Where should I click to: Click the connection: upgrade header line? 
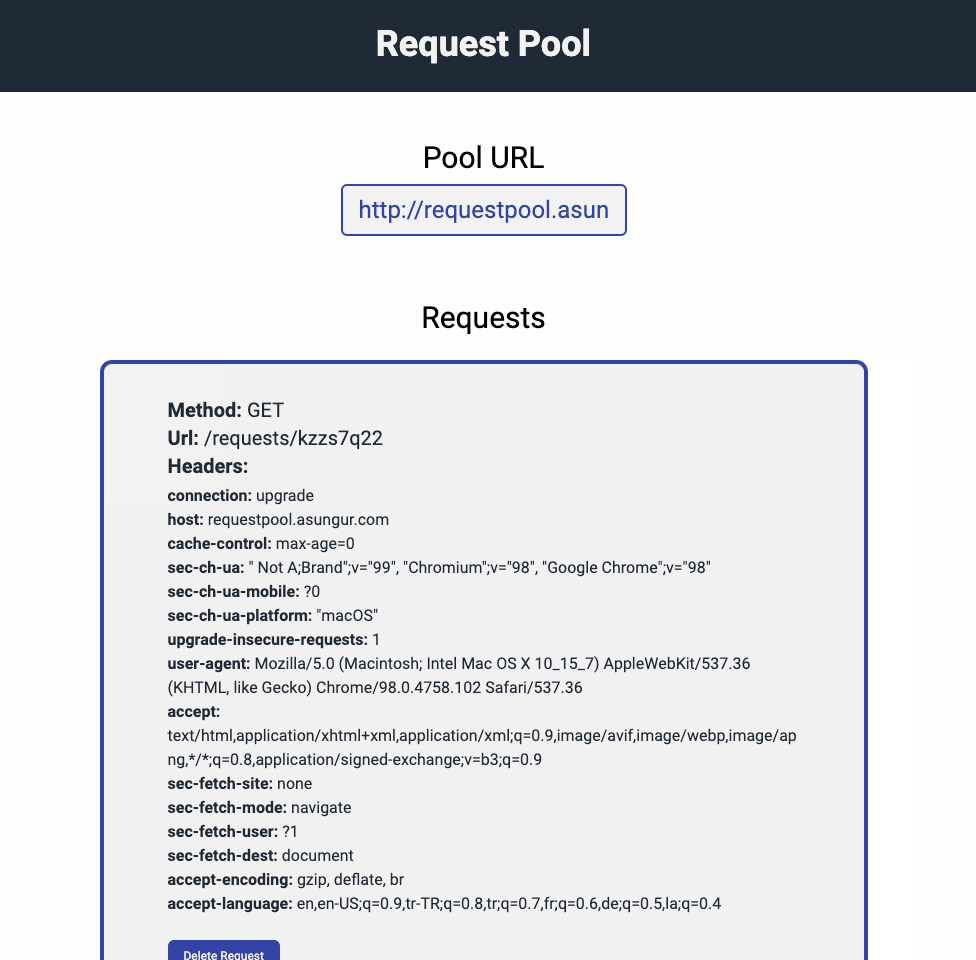(241, 496)
